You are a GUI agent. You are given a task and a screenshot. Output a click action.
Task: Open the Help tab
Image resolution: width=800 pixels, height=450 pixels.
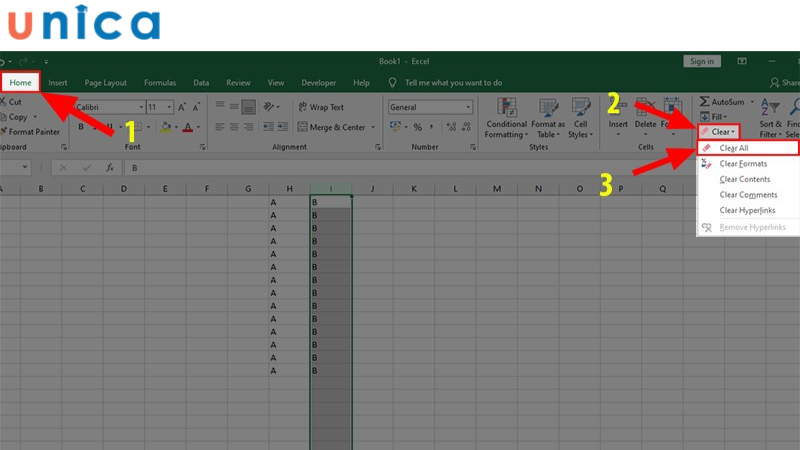point(361,83)
